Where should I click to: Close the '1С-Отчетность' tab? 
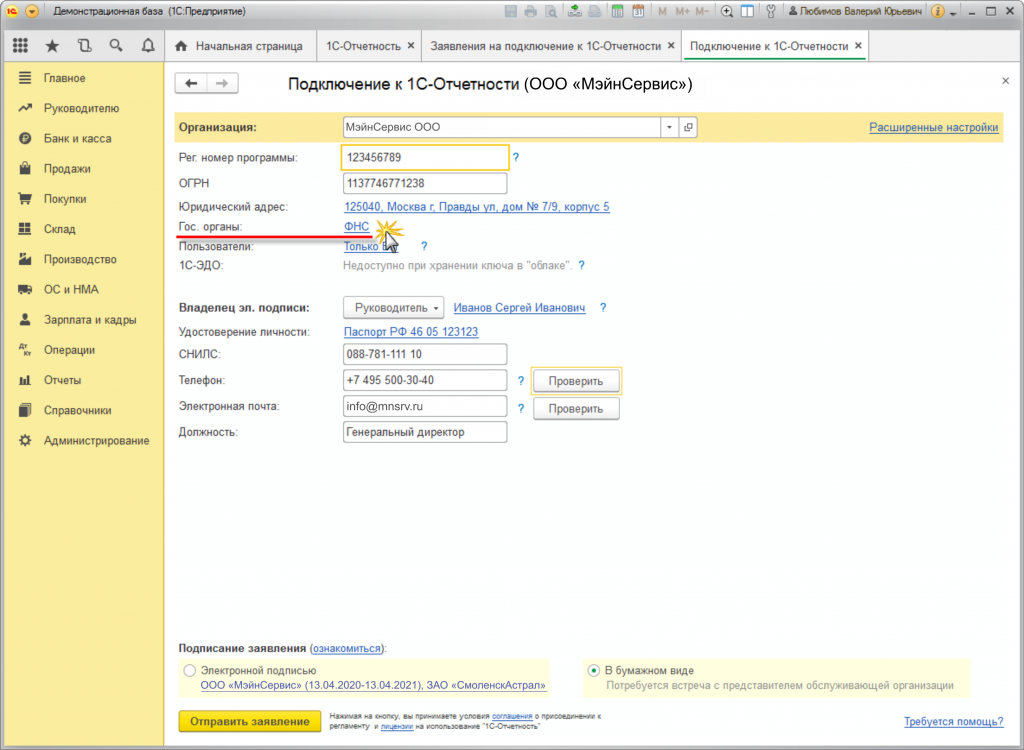(411, 46)
